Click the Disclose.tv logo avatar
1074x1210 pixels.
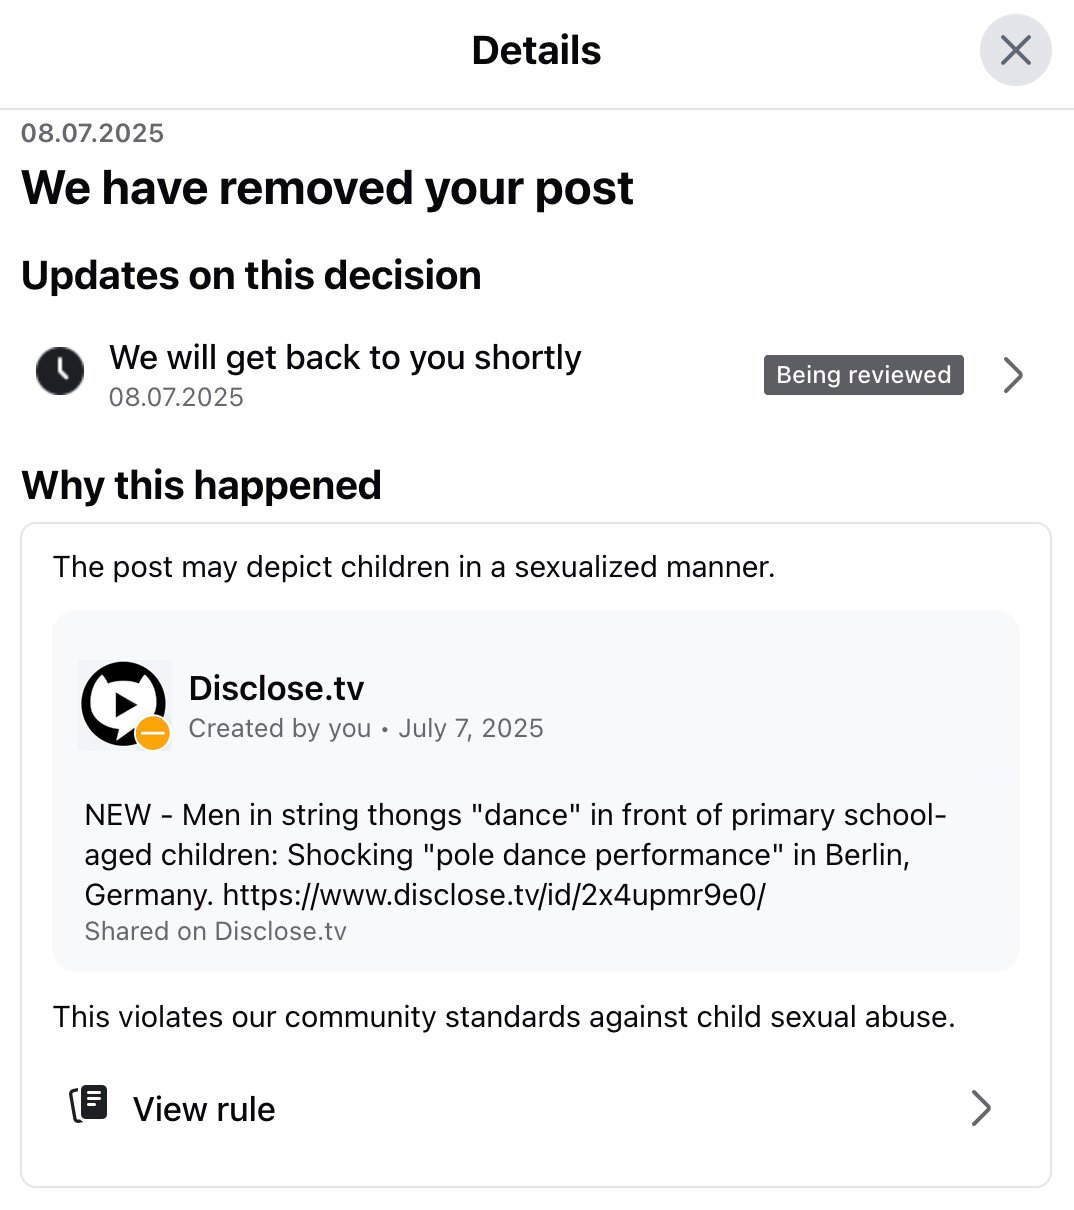tap(121, 701)
